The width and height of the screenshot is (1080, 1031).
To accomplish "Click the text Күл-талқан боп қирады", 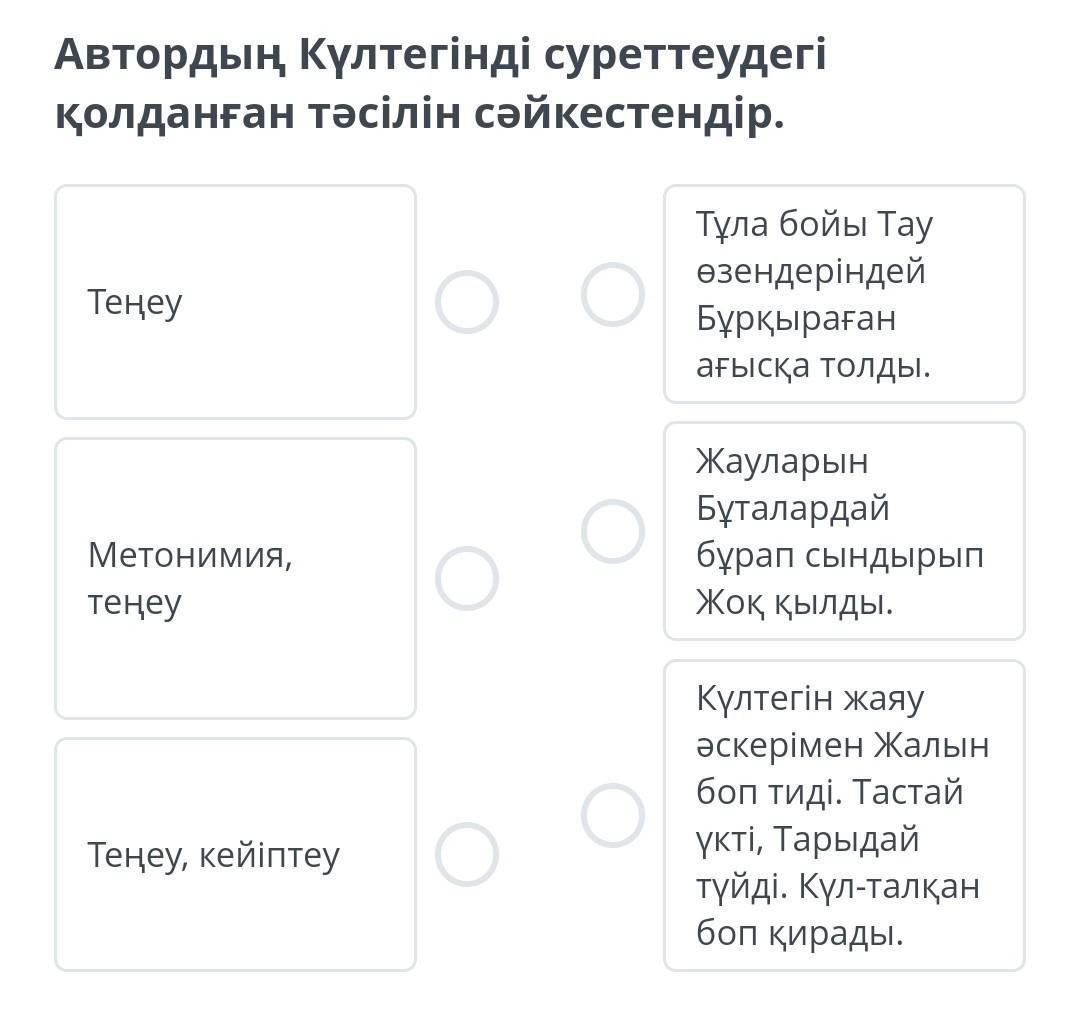I will (x=838, y=910).
